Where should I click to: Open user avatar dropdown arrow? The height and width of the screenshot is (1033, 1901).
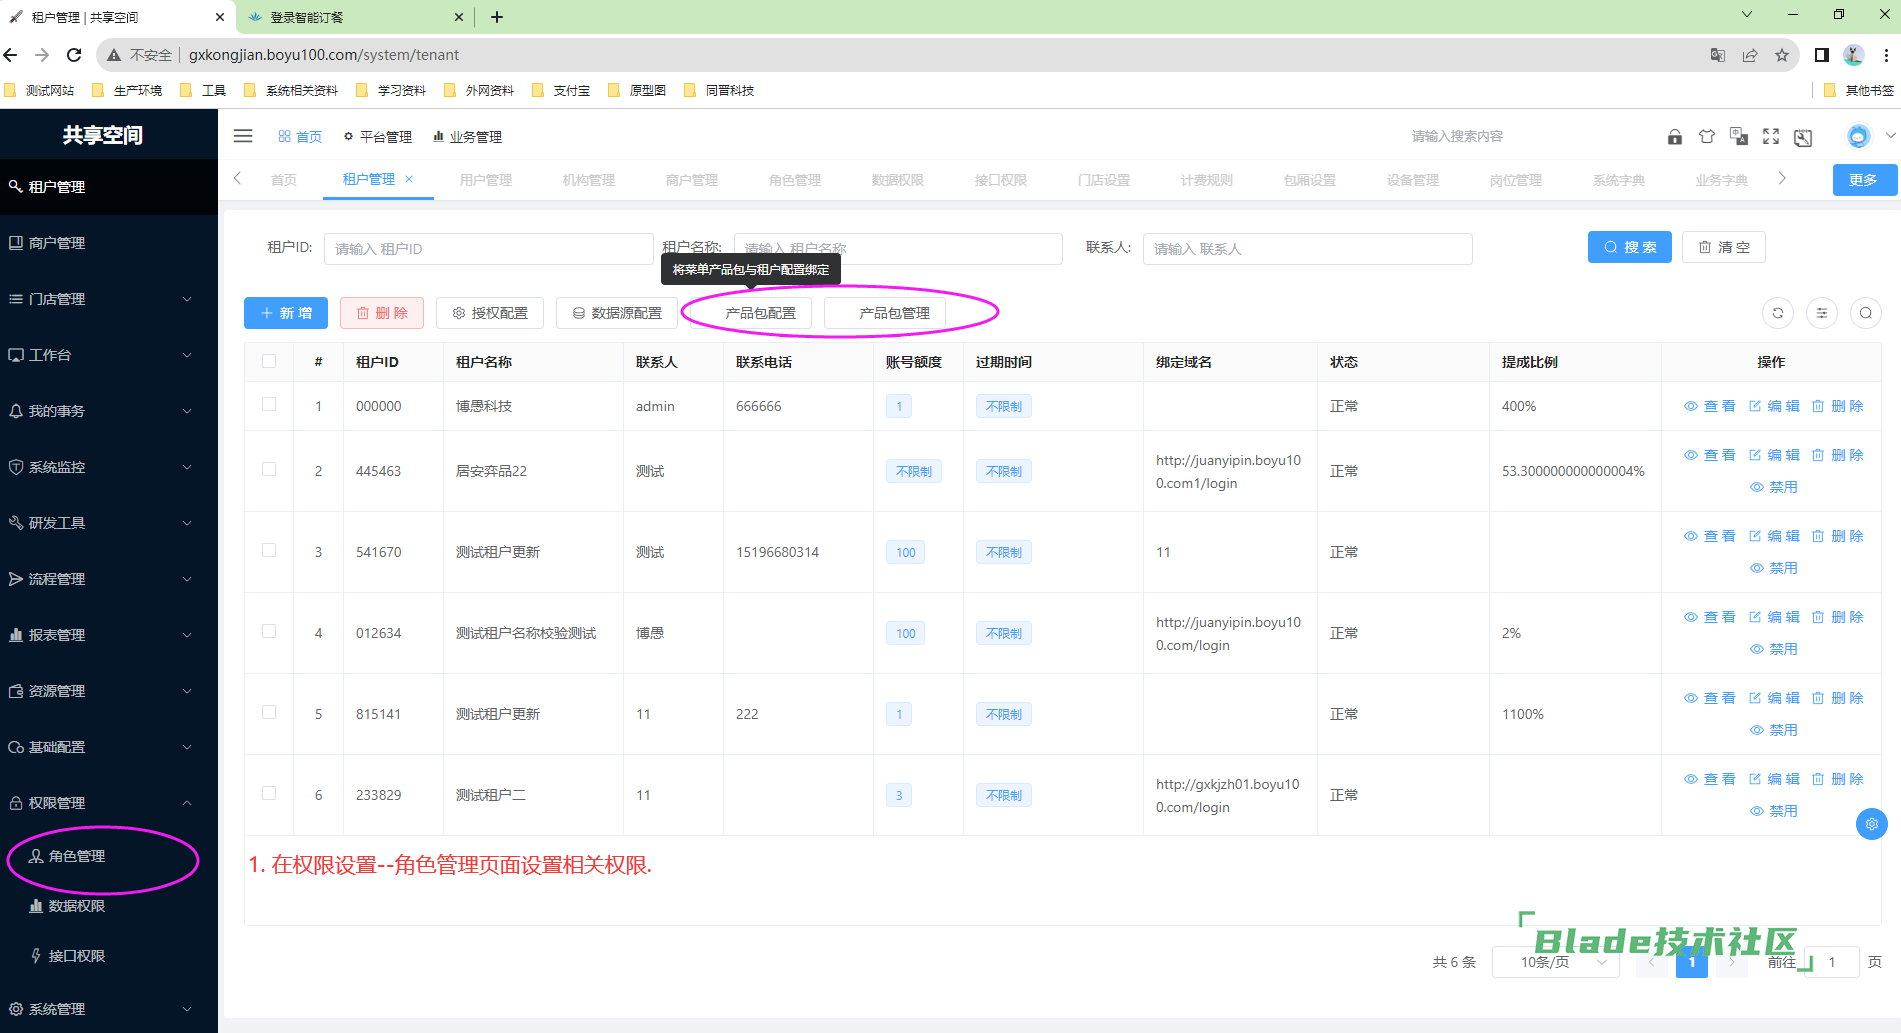click(x=1890, y=136)
